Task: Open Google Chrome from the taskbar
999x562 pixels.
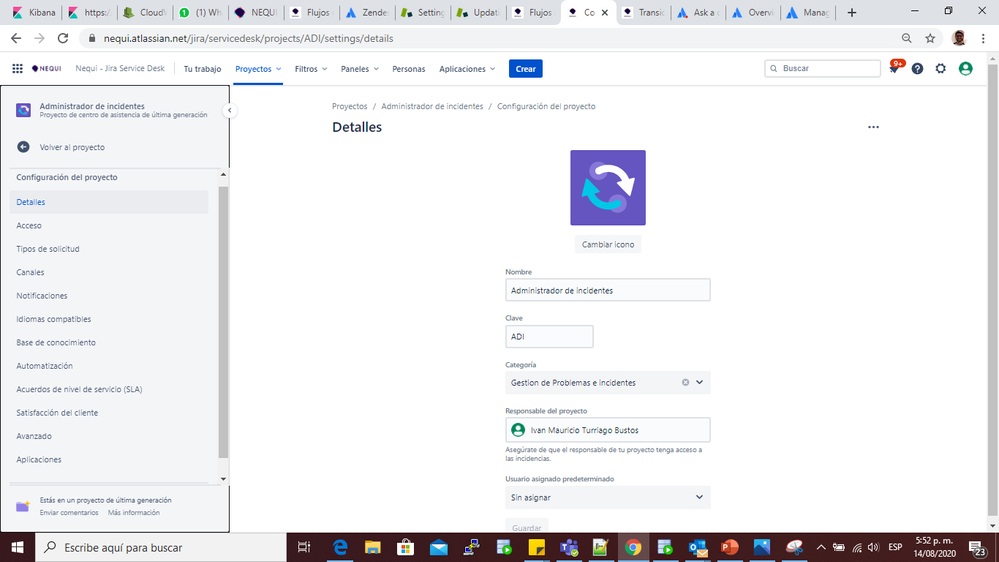Action: [633, 547]
